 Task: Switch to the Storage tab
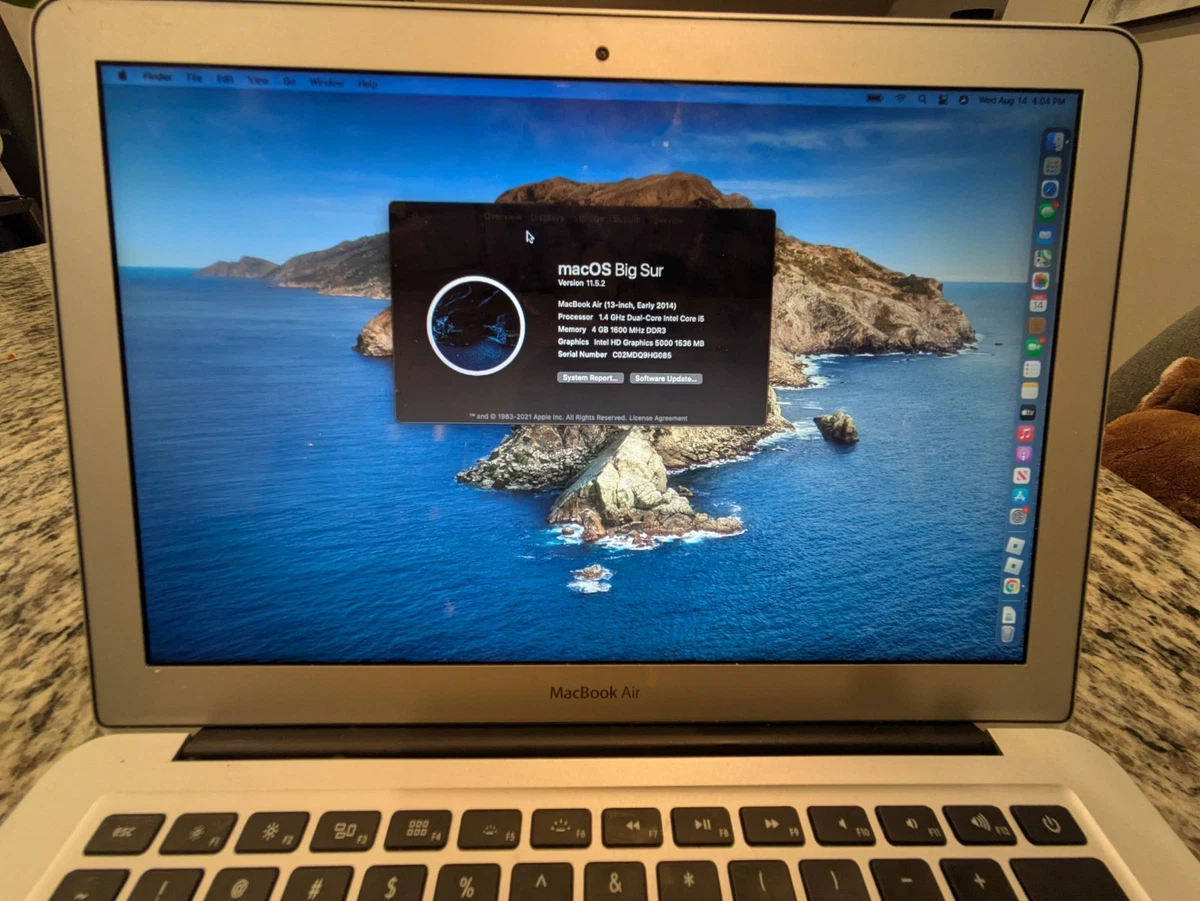click(589, 218)
